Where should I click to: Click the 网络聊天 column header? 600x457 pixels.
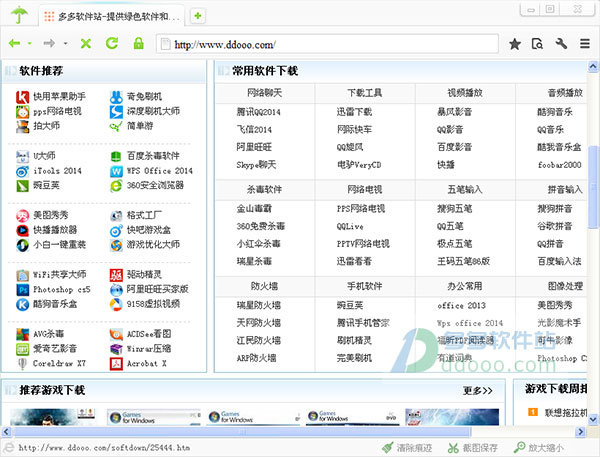coord(264,93)
